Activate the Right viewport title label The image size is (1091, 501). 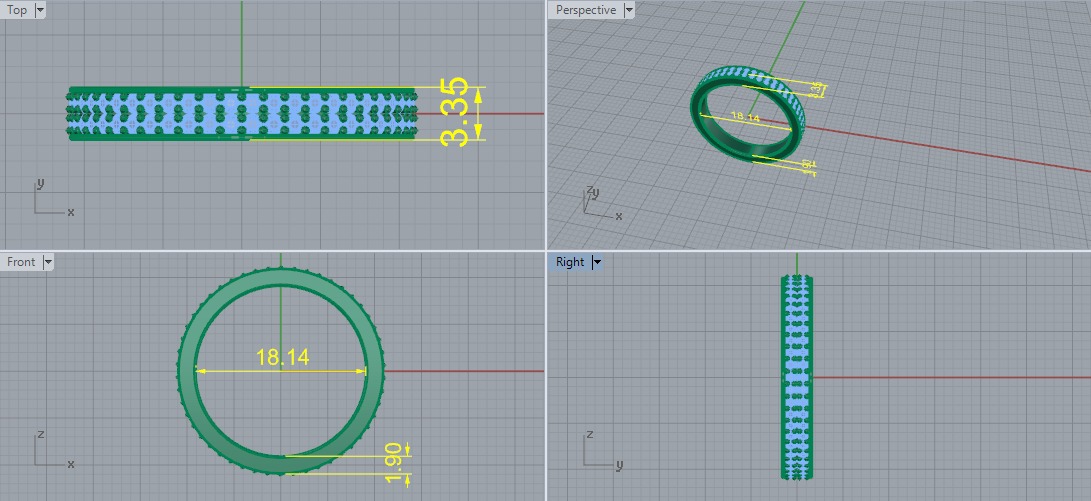click(x=570, y=262)
